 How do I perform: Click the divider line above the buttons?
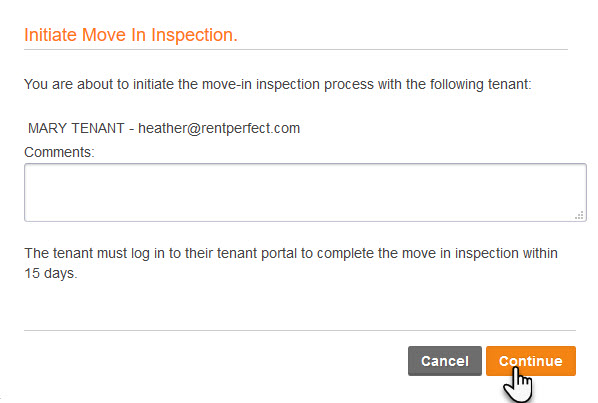tap(300, 330)
